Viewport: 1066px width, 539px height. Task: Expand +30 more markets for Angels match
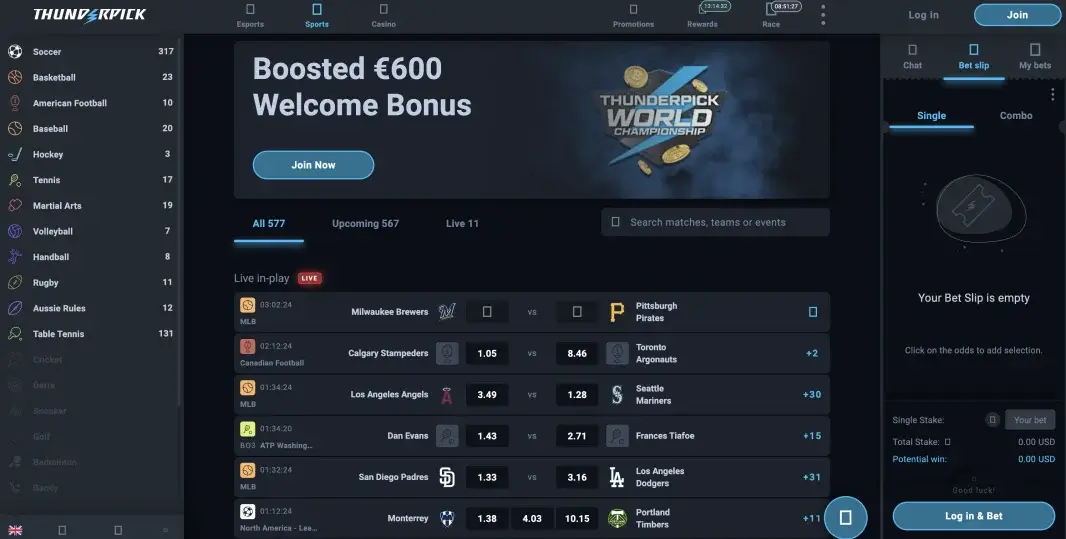pyautogui.click(x=812, y=395)
